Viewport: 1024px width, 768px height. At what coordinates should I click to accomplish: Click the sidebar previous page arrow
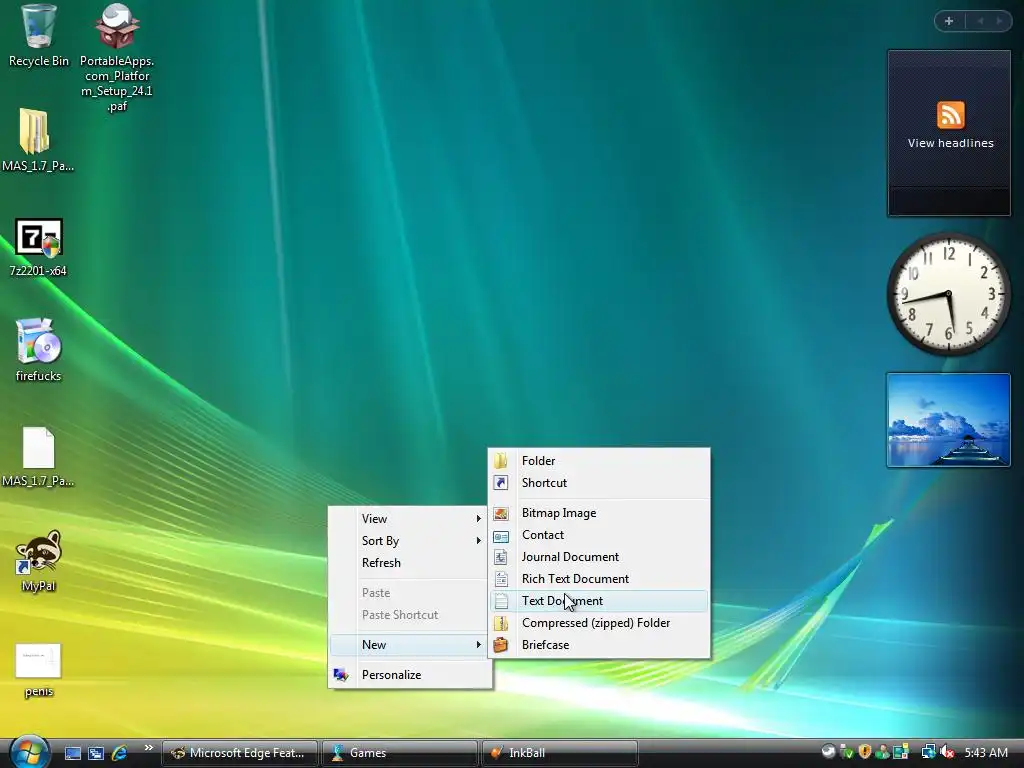tap(980, 21)
